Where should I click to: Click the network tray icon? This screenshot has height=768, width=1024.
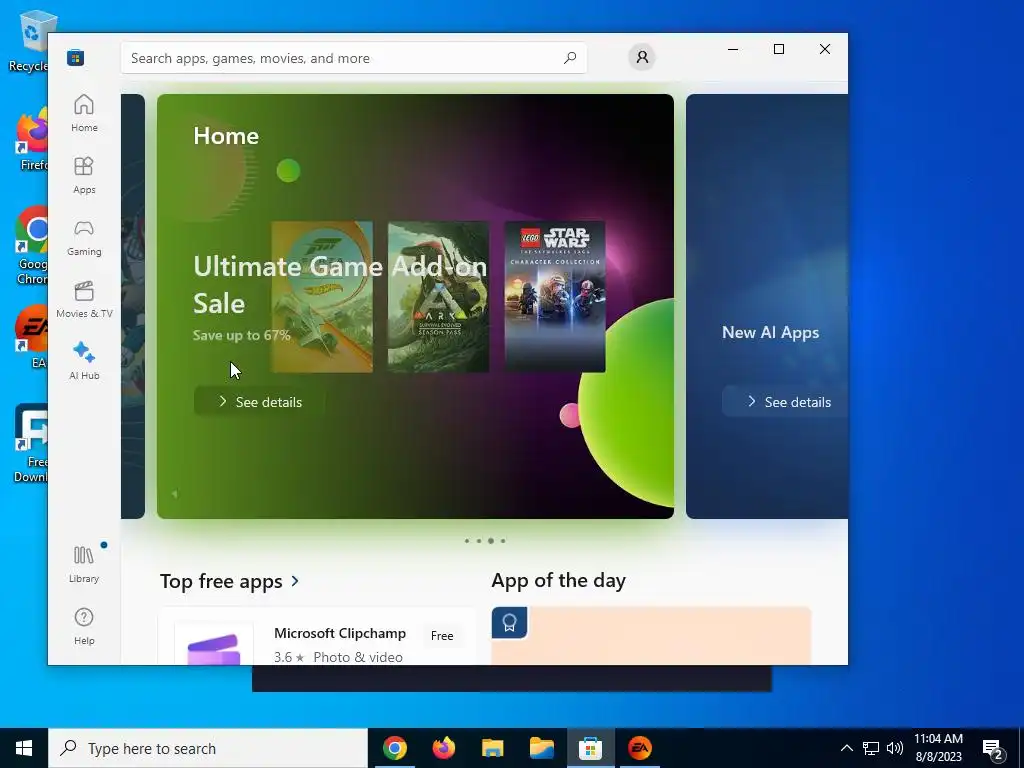click(871, 748)
